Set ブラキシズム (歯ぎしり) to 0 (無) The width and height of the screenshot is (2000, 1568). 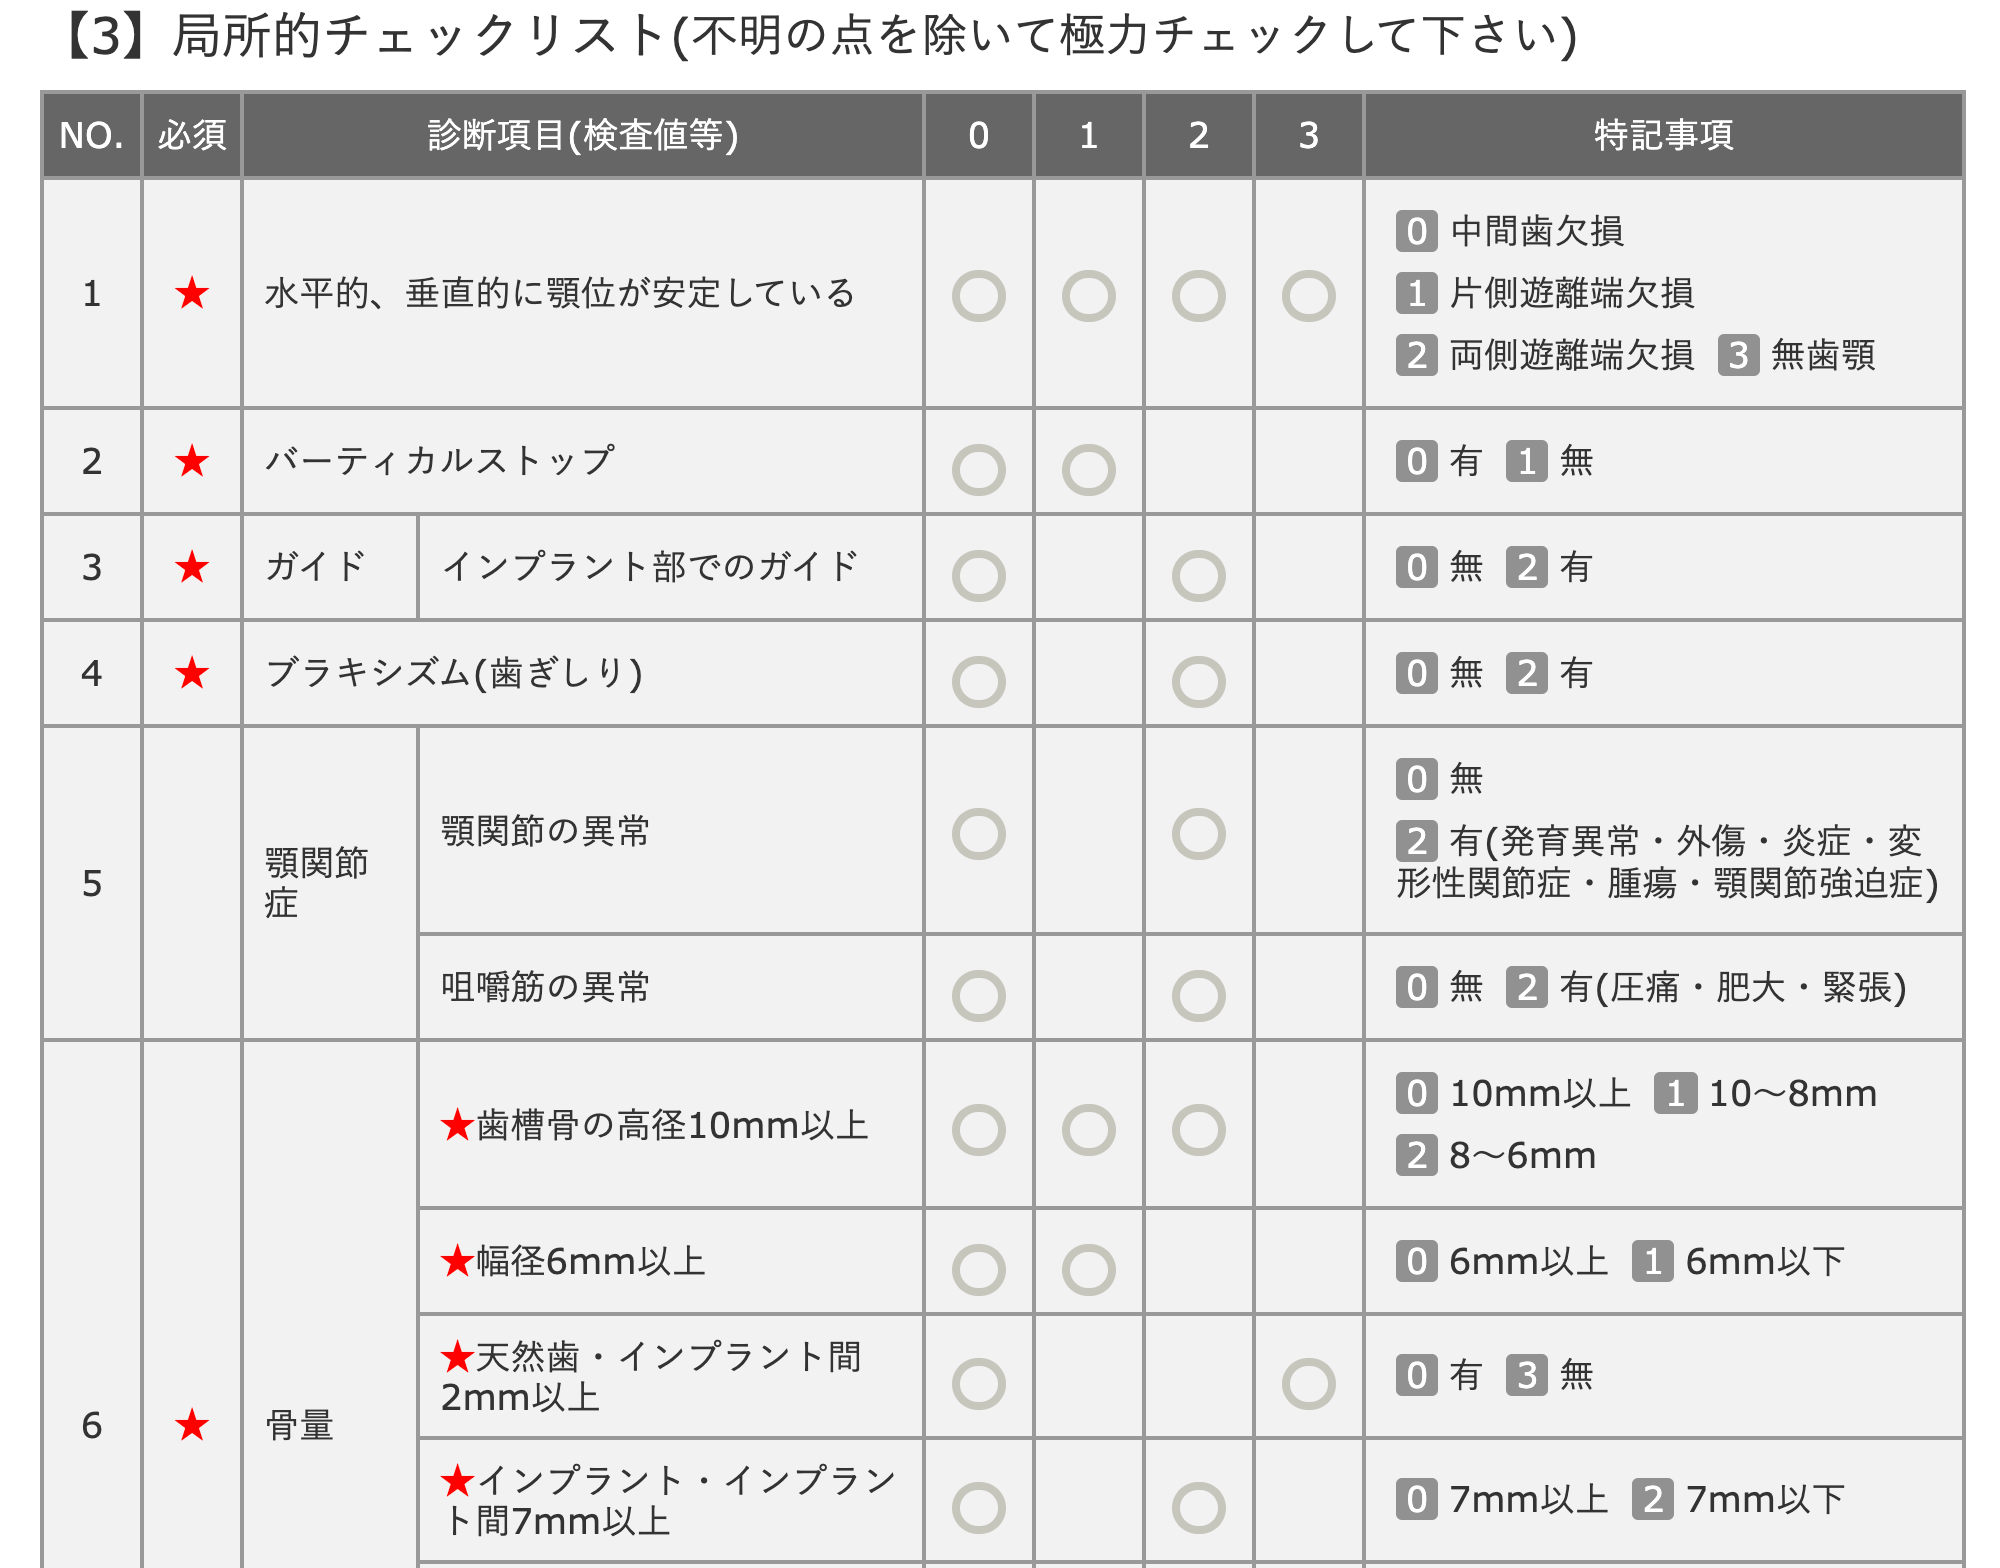point(978,682)
